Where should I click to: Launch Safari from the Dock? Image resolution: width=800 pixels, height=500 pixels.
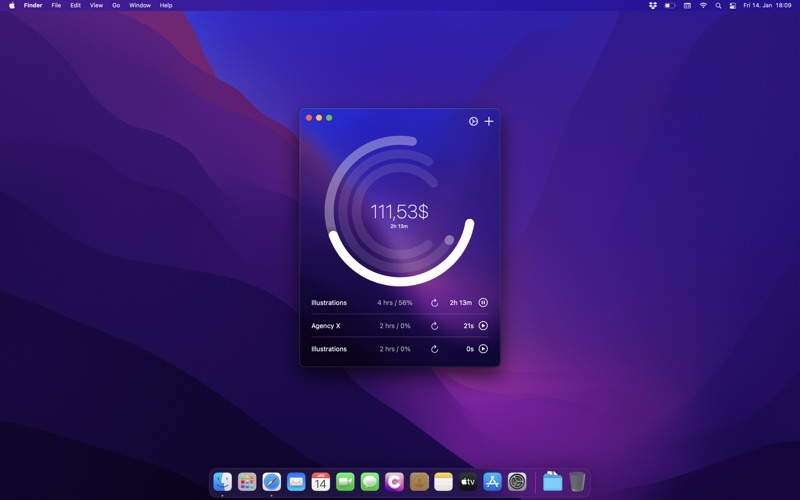click(x=271, y=481)
